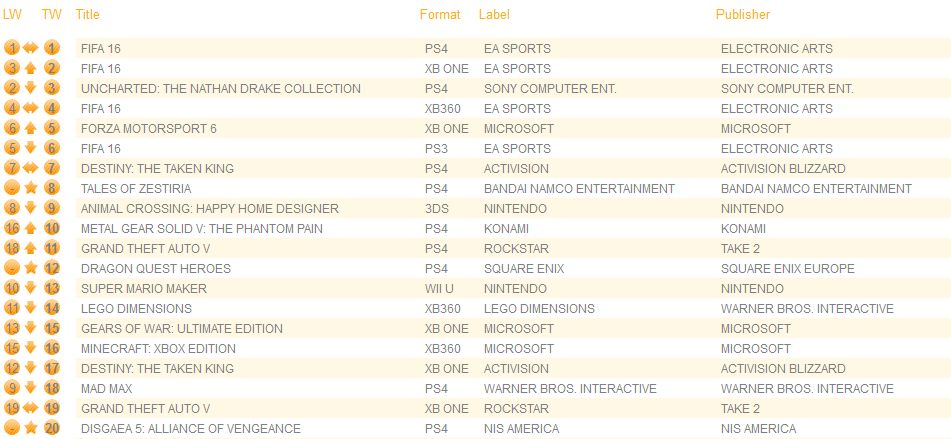This screenshot has width=951, height=439.
Task: Select the Mad Max title
Action: point(107,389)
